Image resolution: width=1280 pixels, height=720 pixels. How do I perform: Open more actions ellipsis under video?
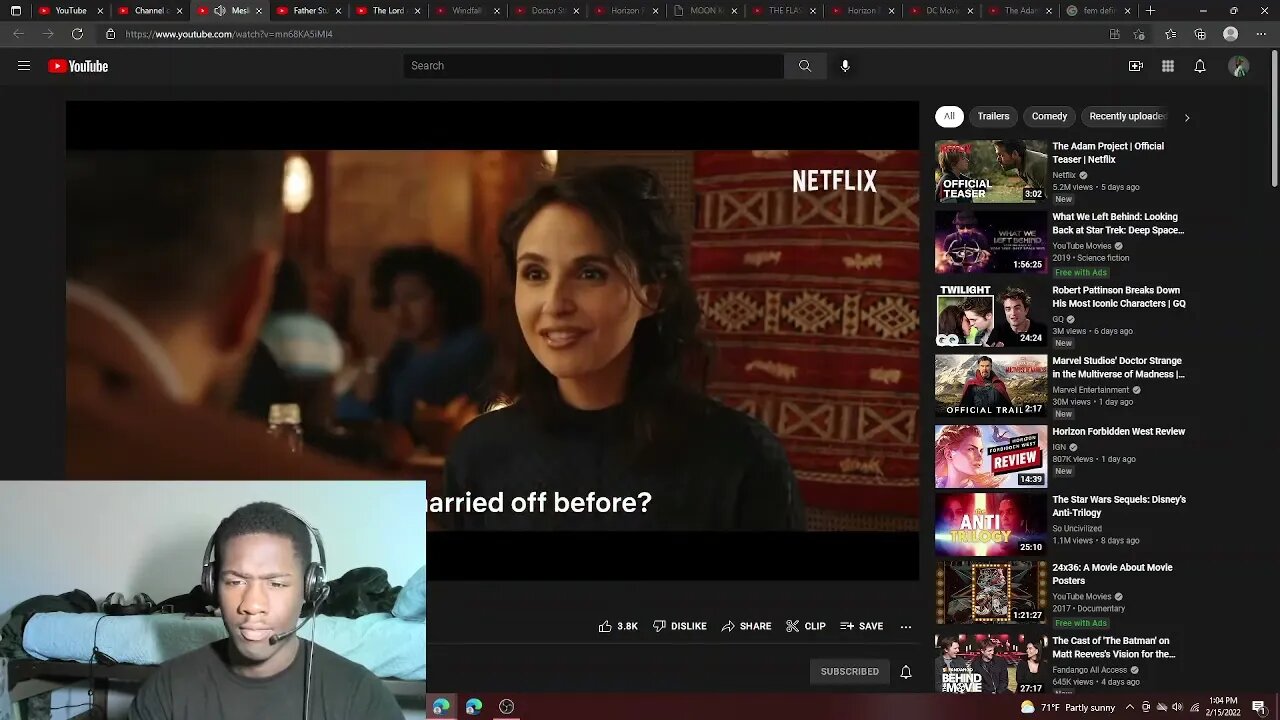click(906, 626)
